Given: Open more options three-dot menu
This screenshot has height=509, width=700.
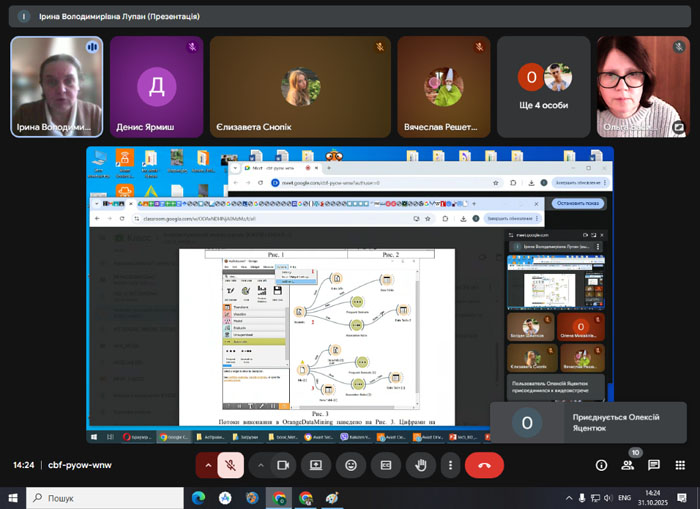Looking at the screenshot, I should tap(451, 465).
